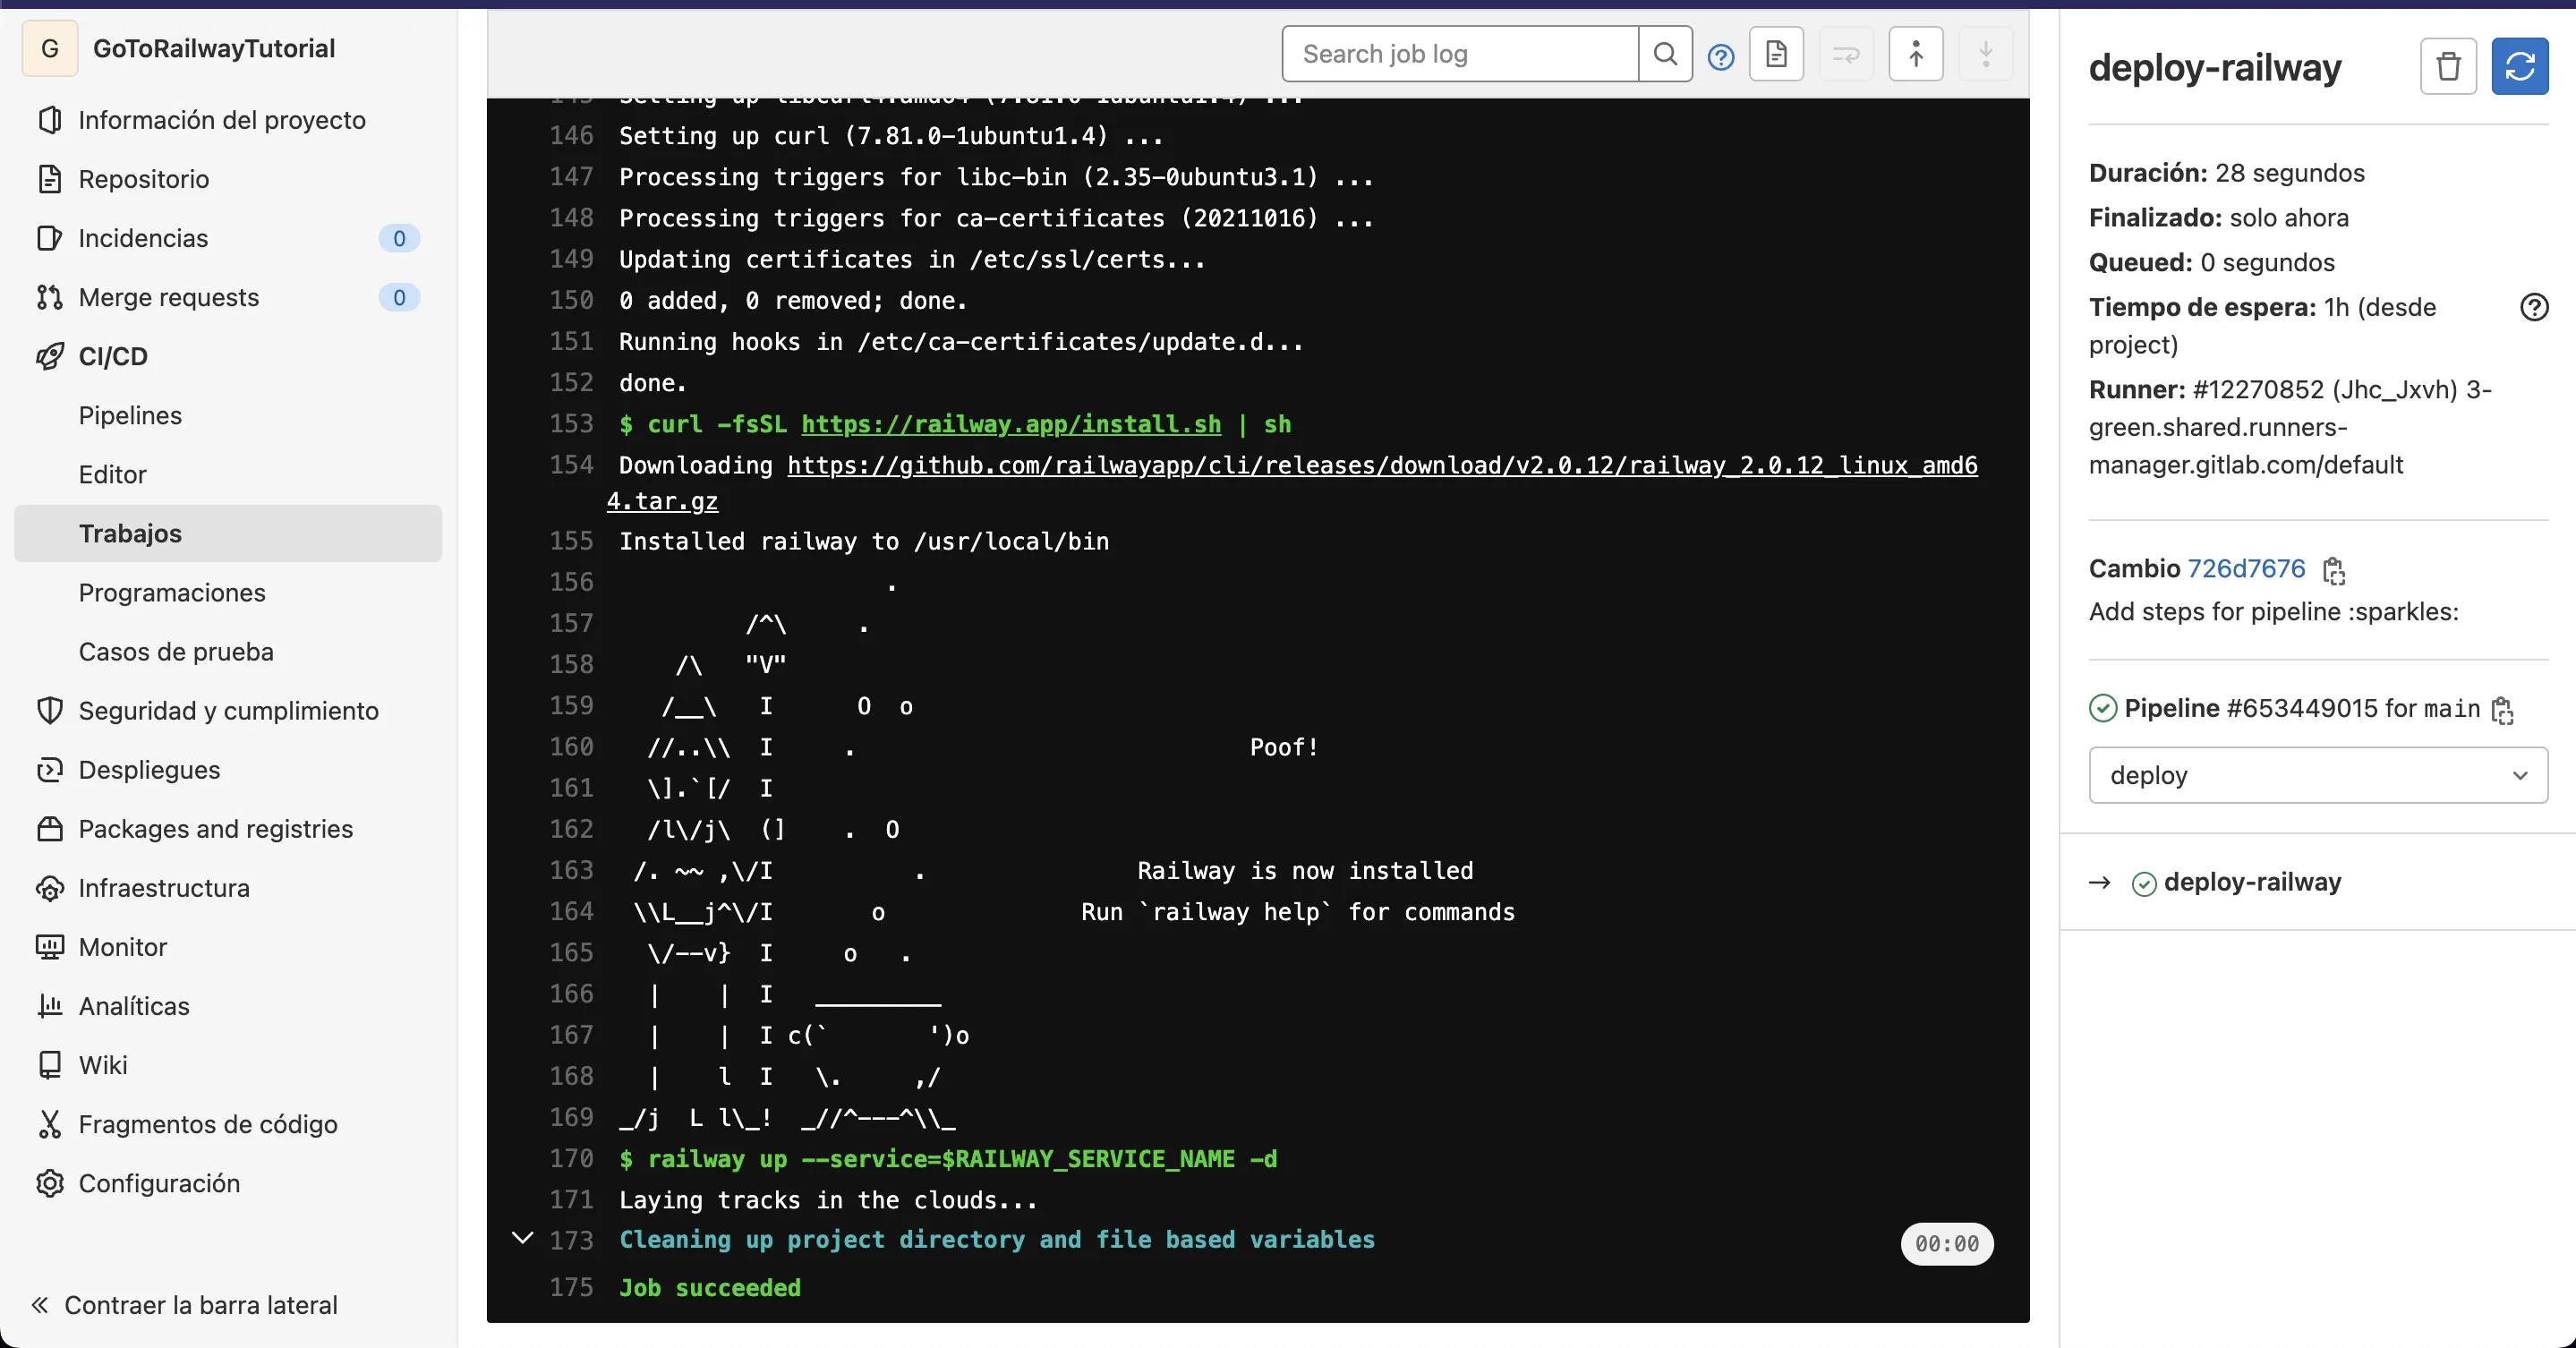Open the railway.app install.sh link

tap(1010, 424)
